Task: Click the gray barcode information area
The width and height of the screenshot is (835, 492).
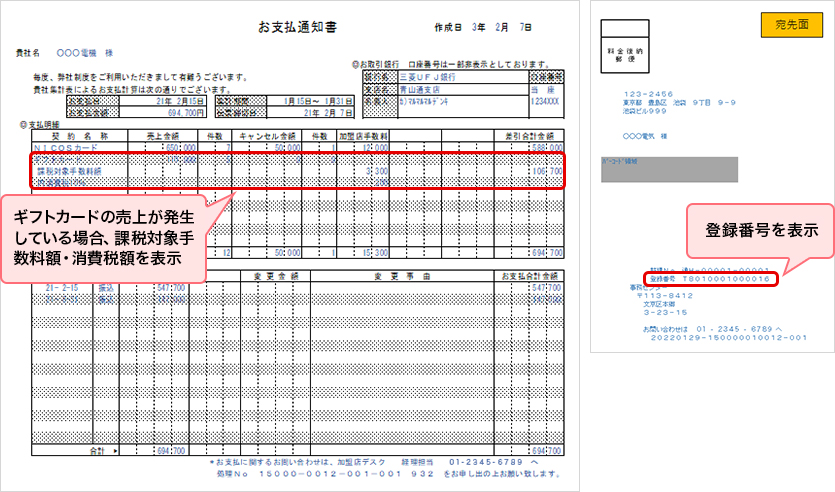Action: click(638, 168)
